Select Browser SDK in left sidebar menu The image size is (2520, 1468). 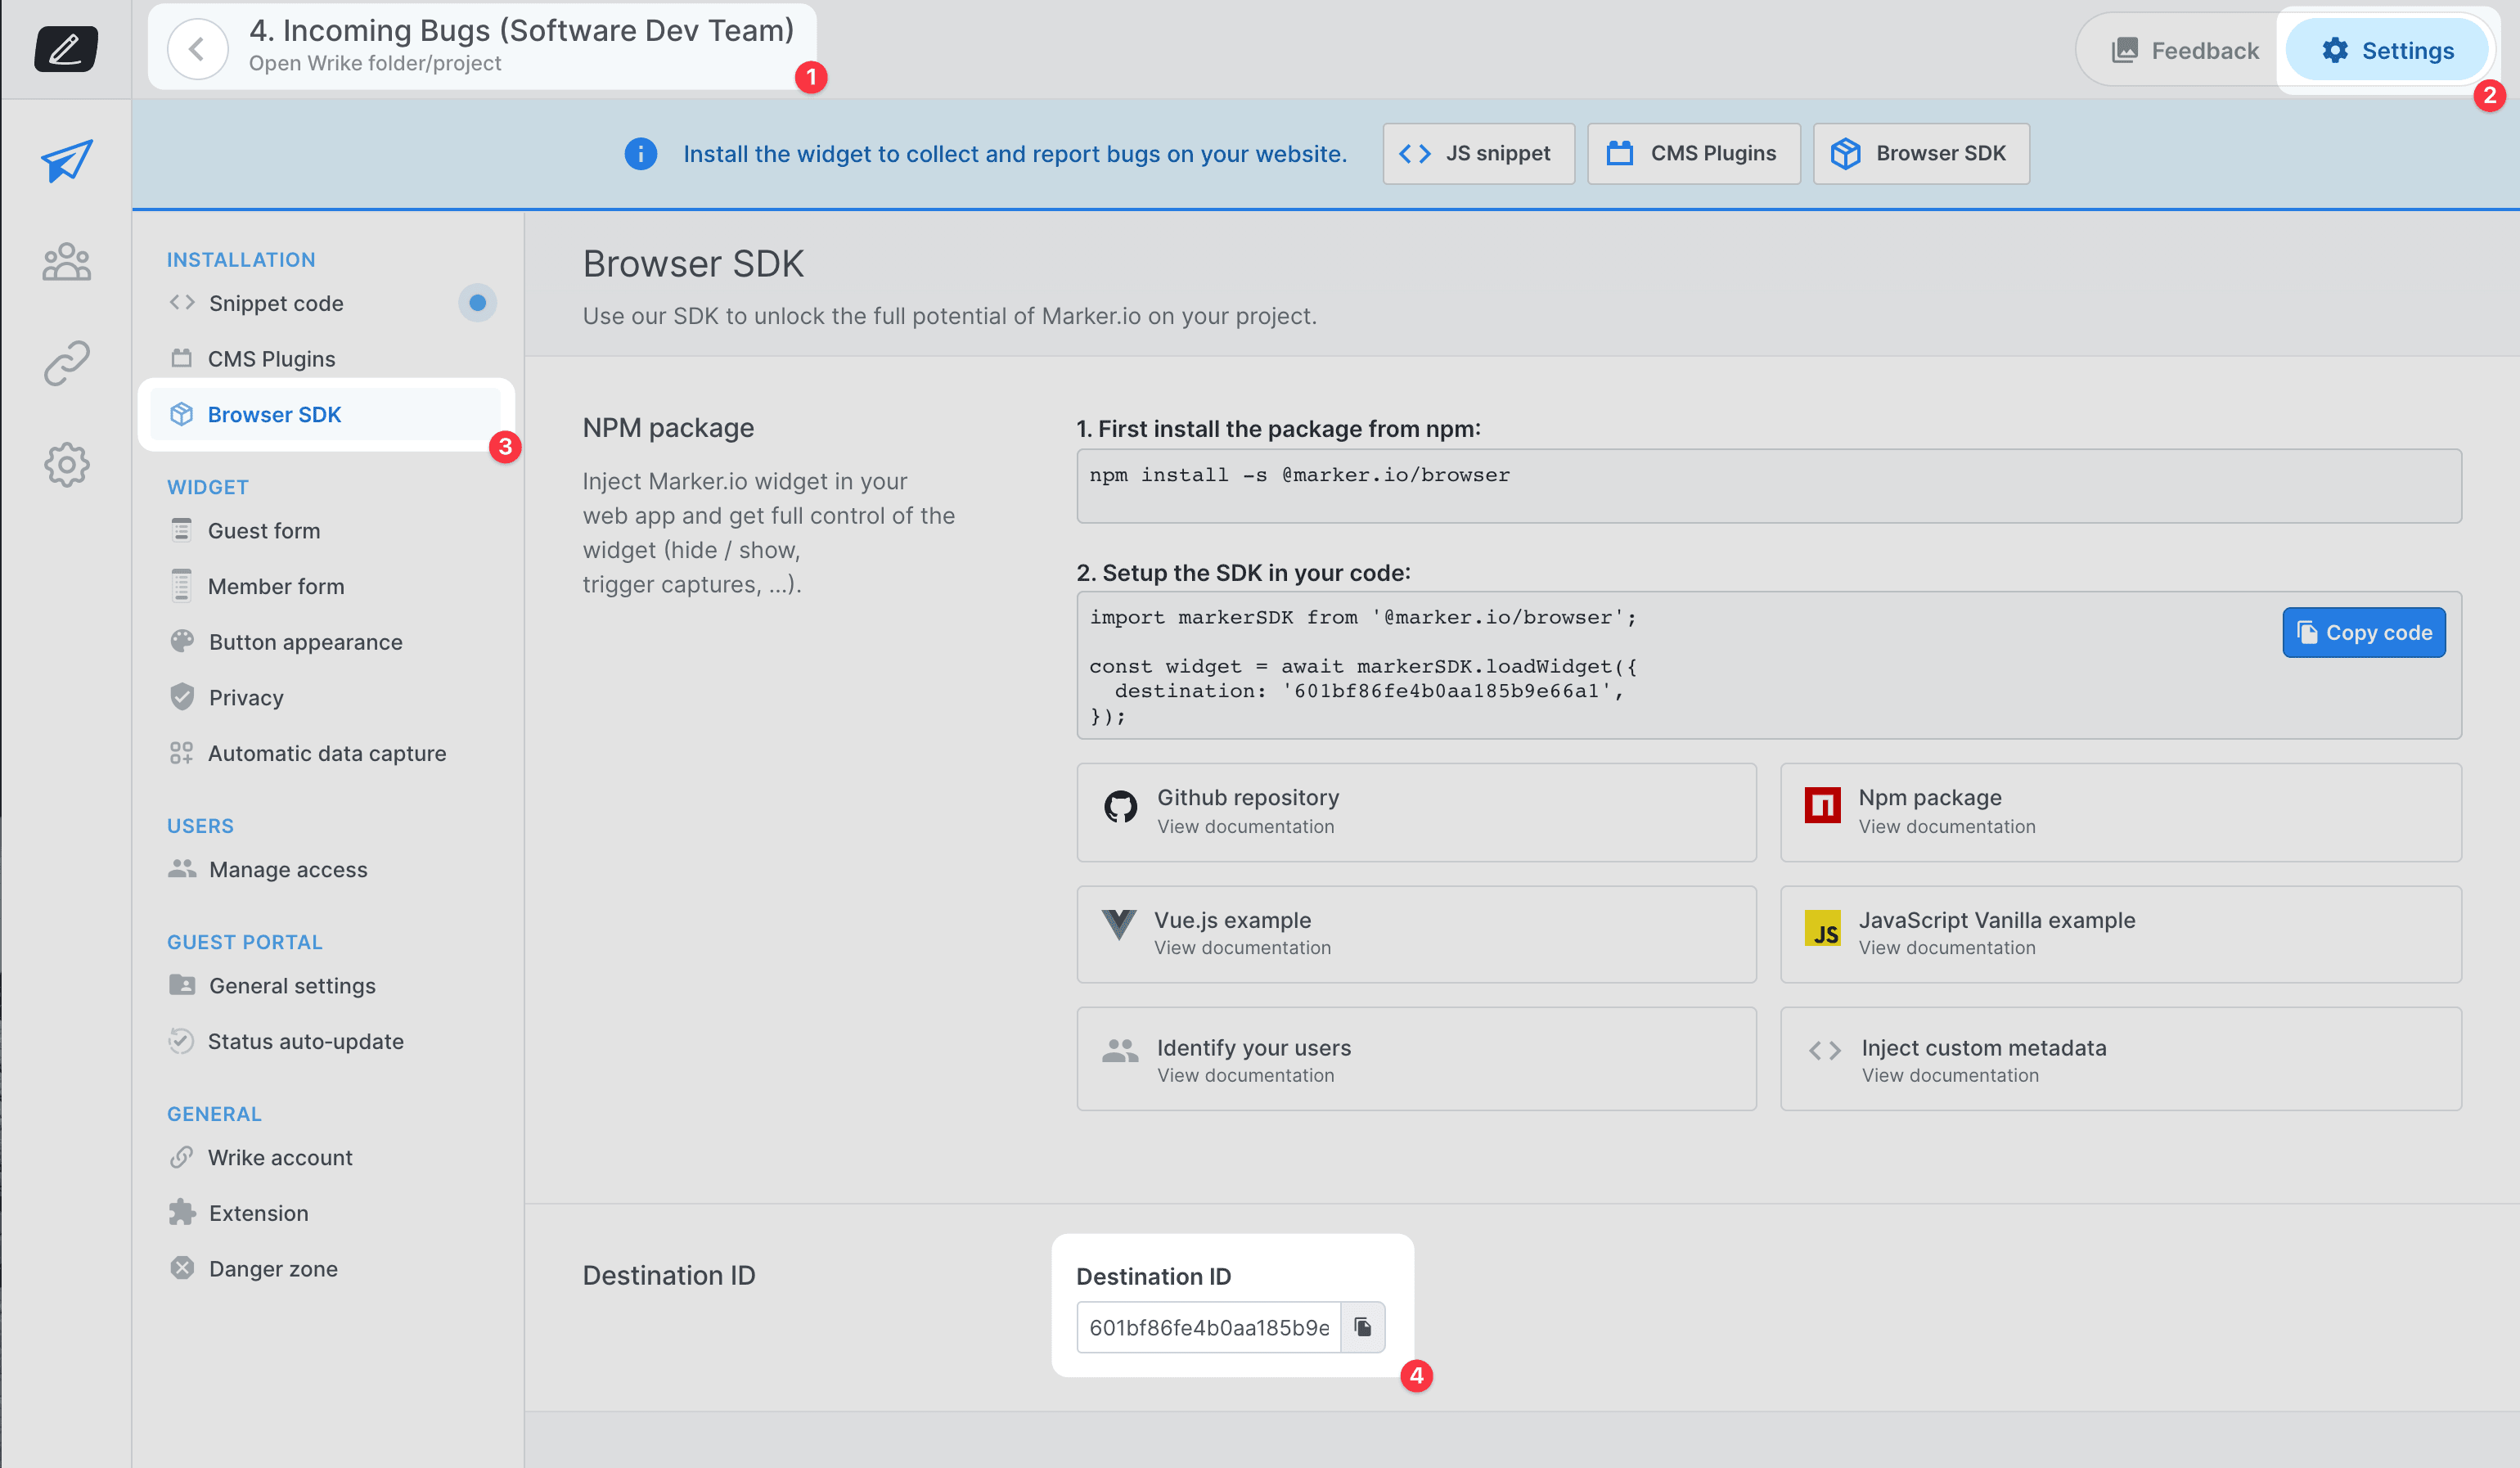(272, 414)
